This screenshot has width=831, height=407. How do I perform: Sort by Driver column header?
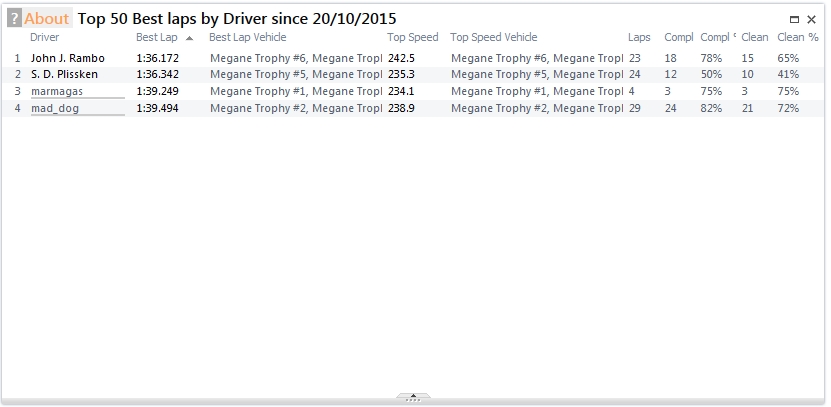(45, 37)
